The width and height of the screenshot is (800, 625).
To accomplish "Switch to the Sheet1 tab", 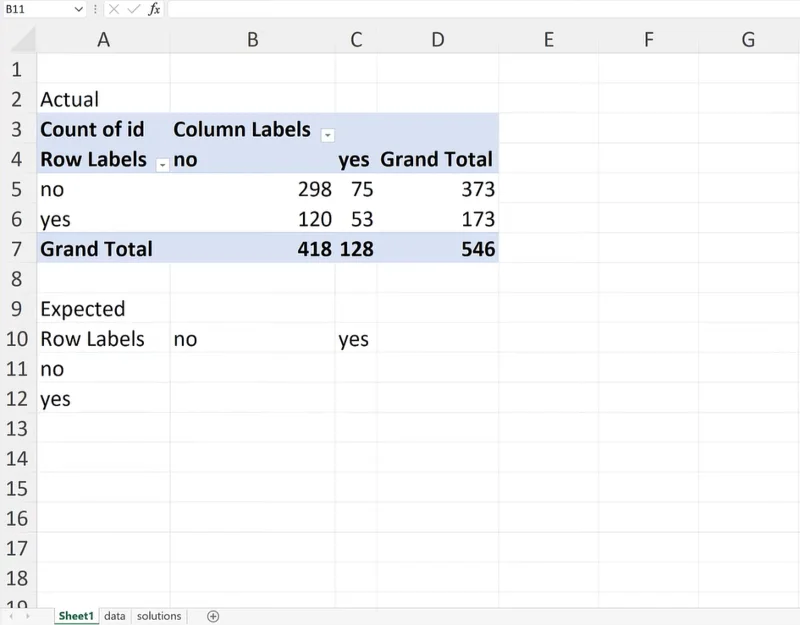I will click(76, 616).
